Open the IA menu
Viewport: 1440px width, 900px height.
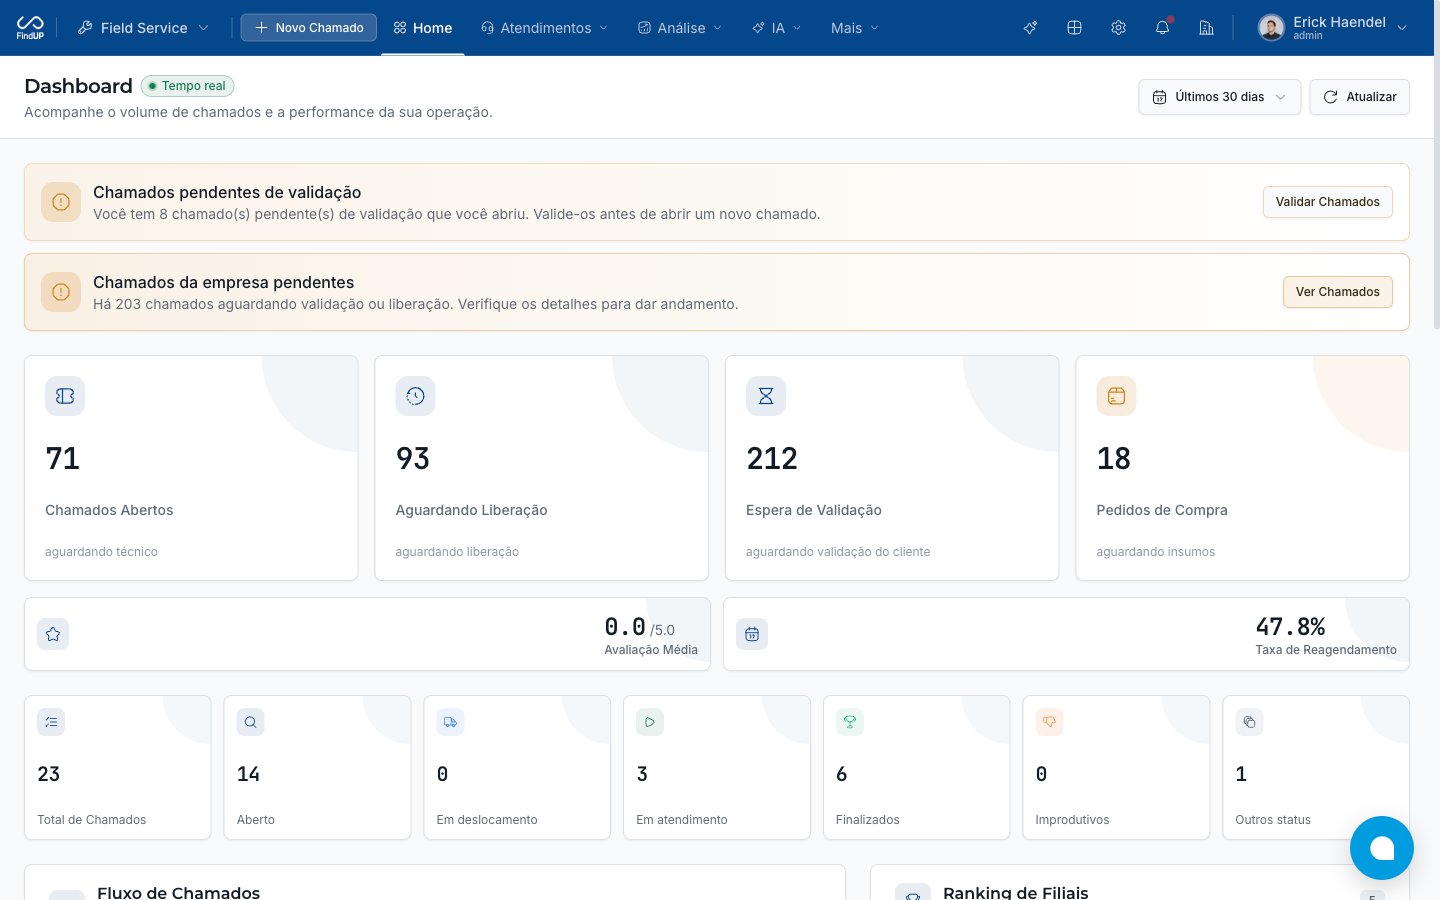coord(777,28)
